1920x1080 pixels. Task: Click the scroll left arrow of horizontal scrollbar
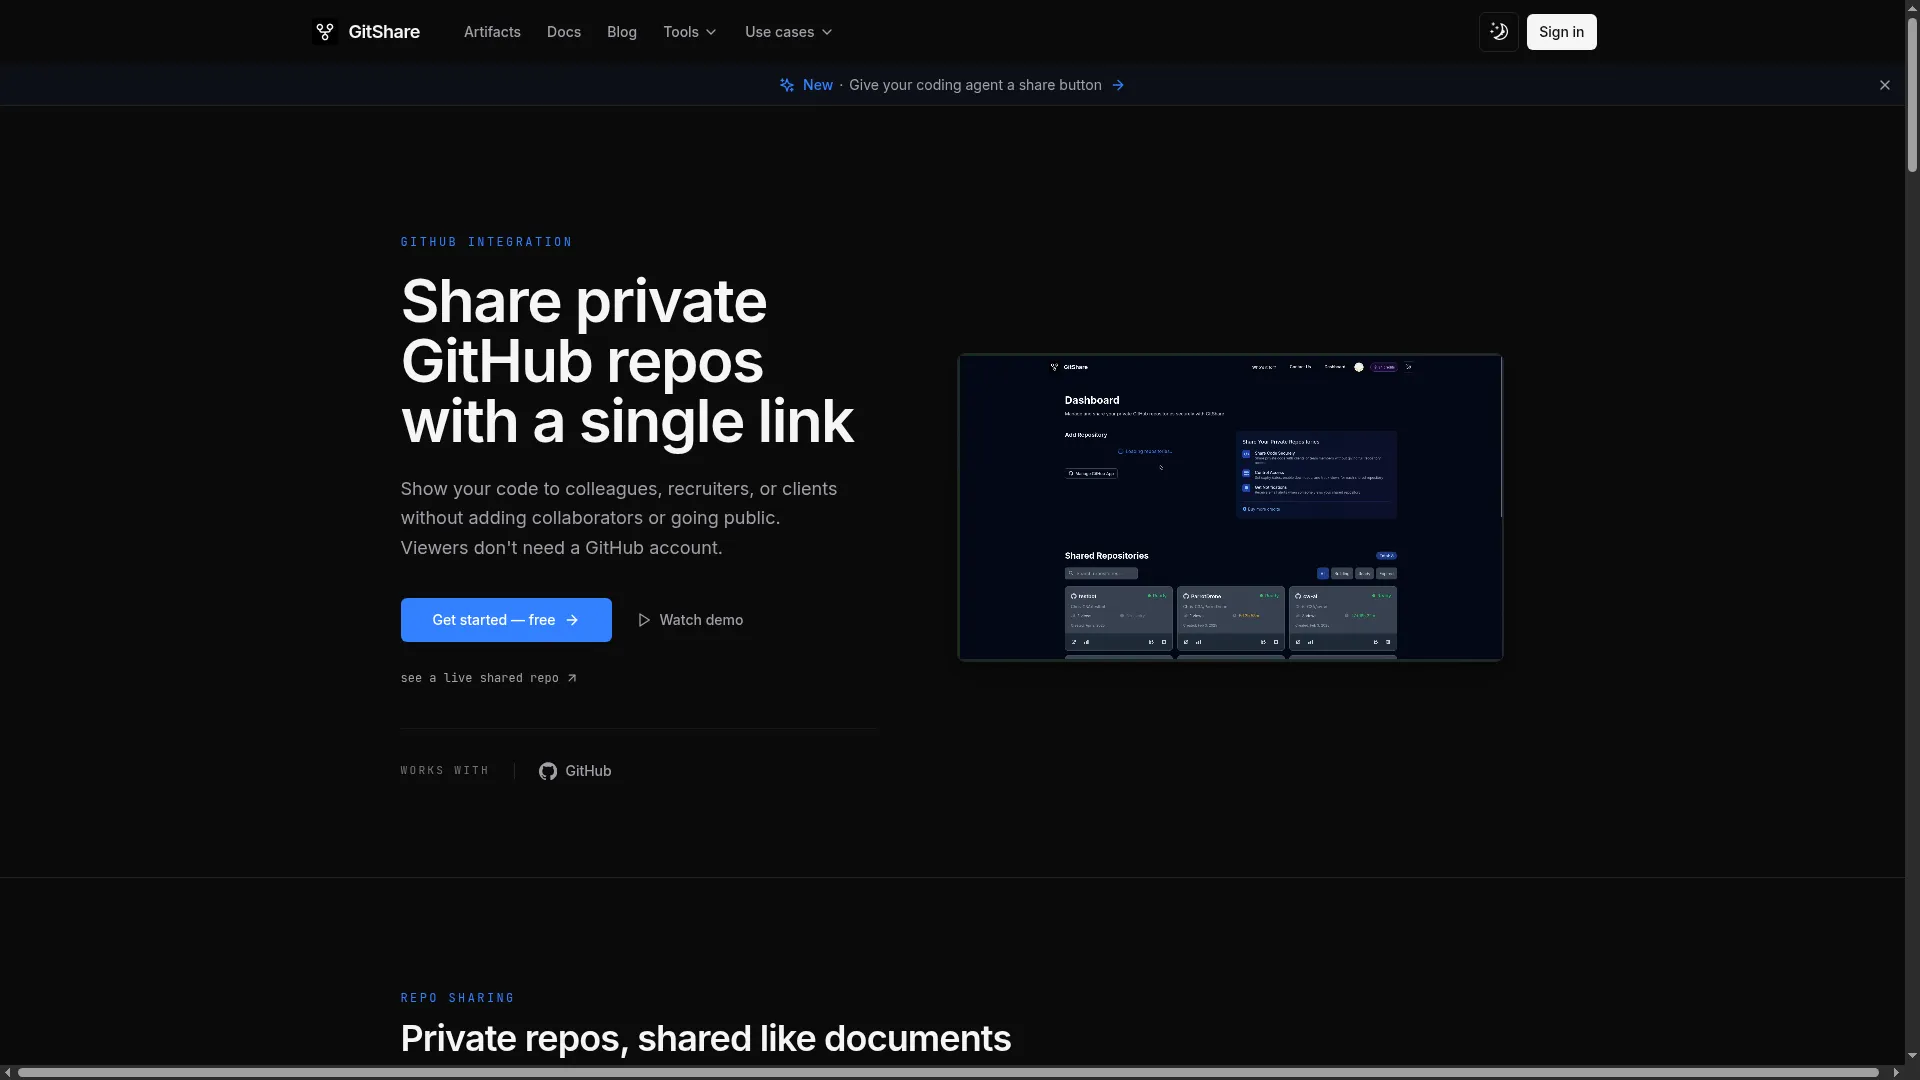(x=7, y=1073)
